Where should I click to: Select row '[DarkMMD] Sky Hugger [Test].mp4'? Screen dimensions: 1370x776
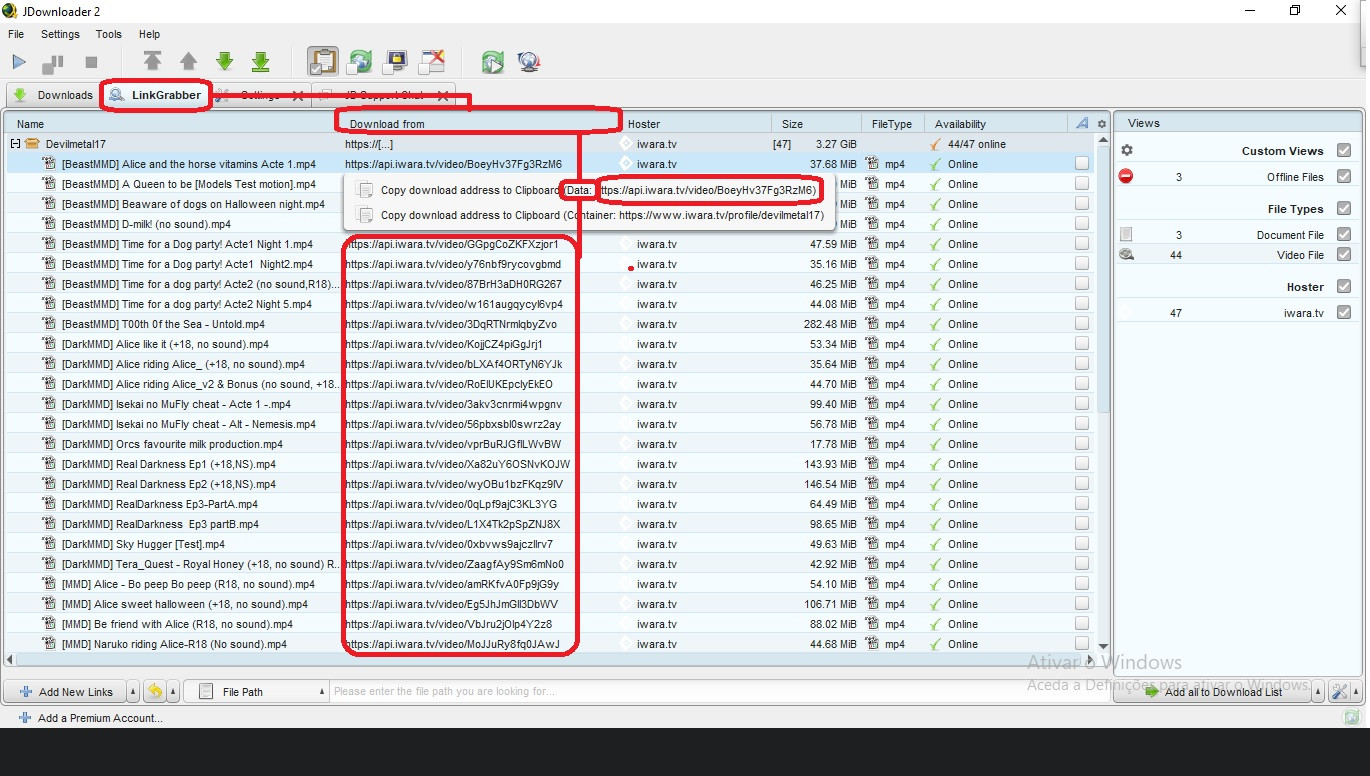pyautogui.click(x=550, y=544)
